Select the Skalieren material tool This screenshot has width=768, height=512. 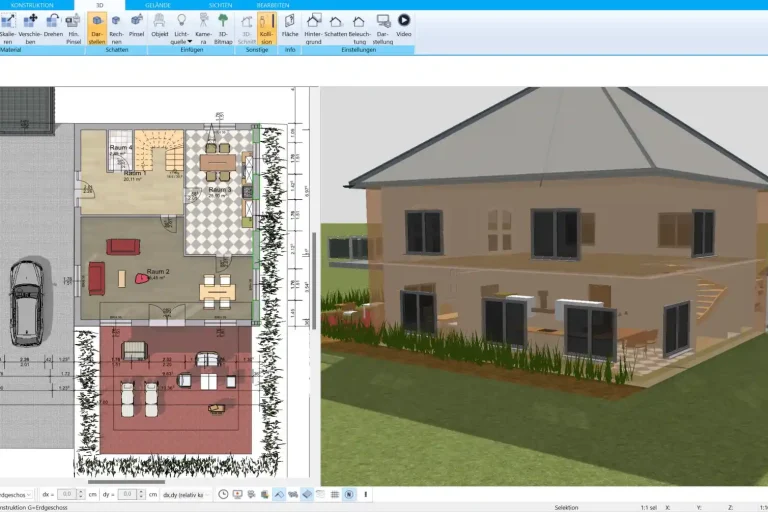tap(7, 29)
